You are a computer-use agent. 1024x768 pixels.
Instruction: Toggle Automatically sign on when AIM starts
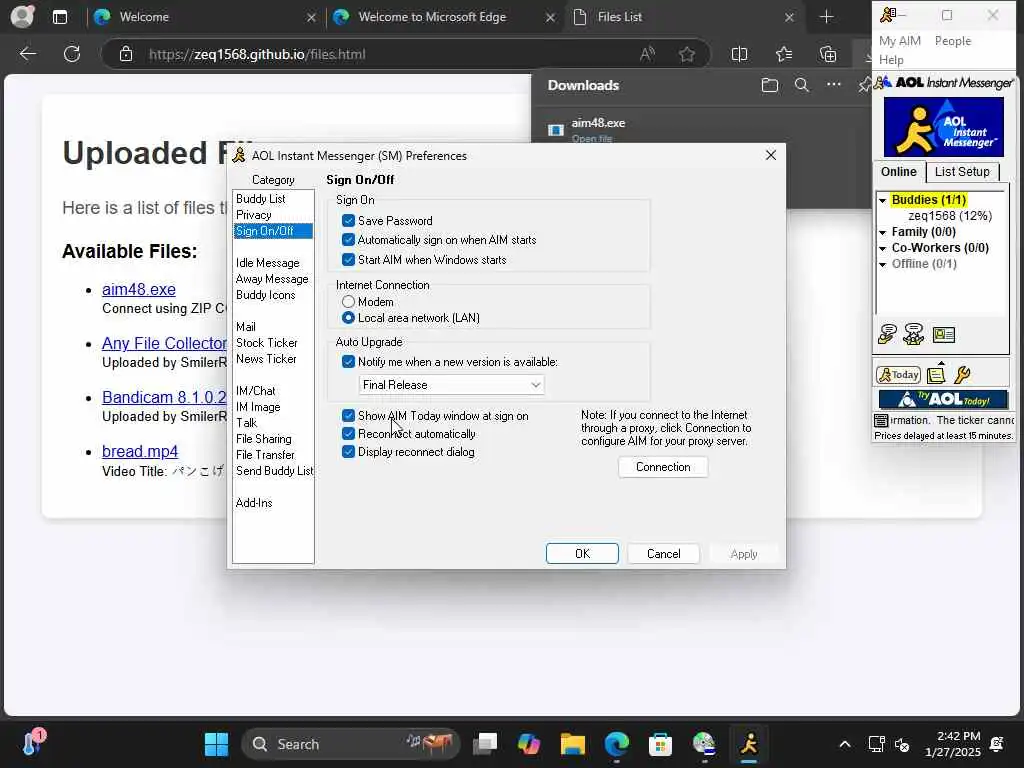pos(348,240)
